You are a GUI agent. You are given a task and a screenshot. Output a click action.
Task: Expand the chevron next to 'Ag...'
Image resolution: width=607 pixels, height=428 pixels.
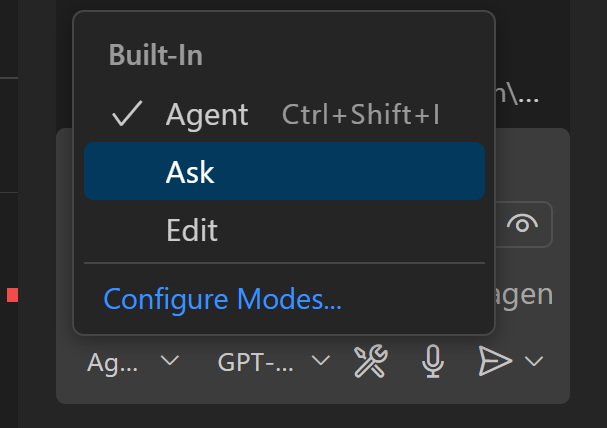(x=170, y=361)
